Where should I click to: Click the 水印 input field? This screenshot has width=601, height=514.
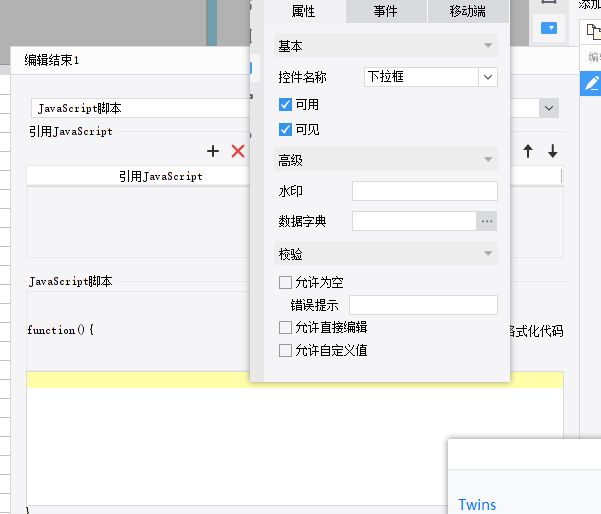425,191
